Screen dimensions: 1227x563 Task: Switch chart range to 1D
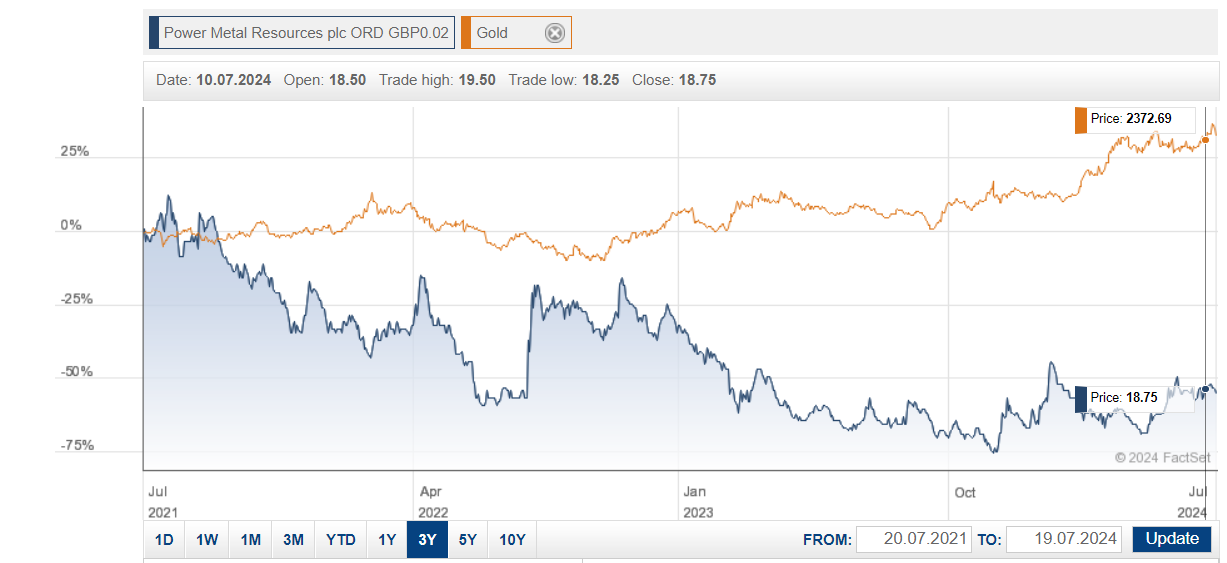point(164,540)
